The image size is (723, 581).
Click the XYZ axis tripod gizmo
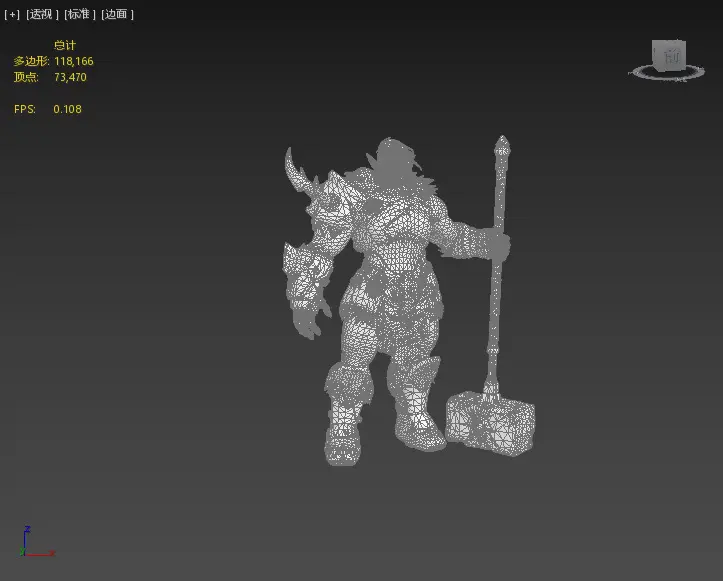coord(37,542)
